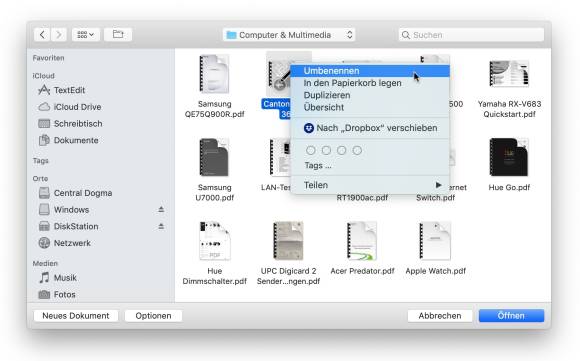Viewport: 580px width, 361px height.
Task: Choose In den Papierkorb legen
Action: (x=370, y=83)
